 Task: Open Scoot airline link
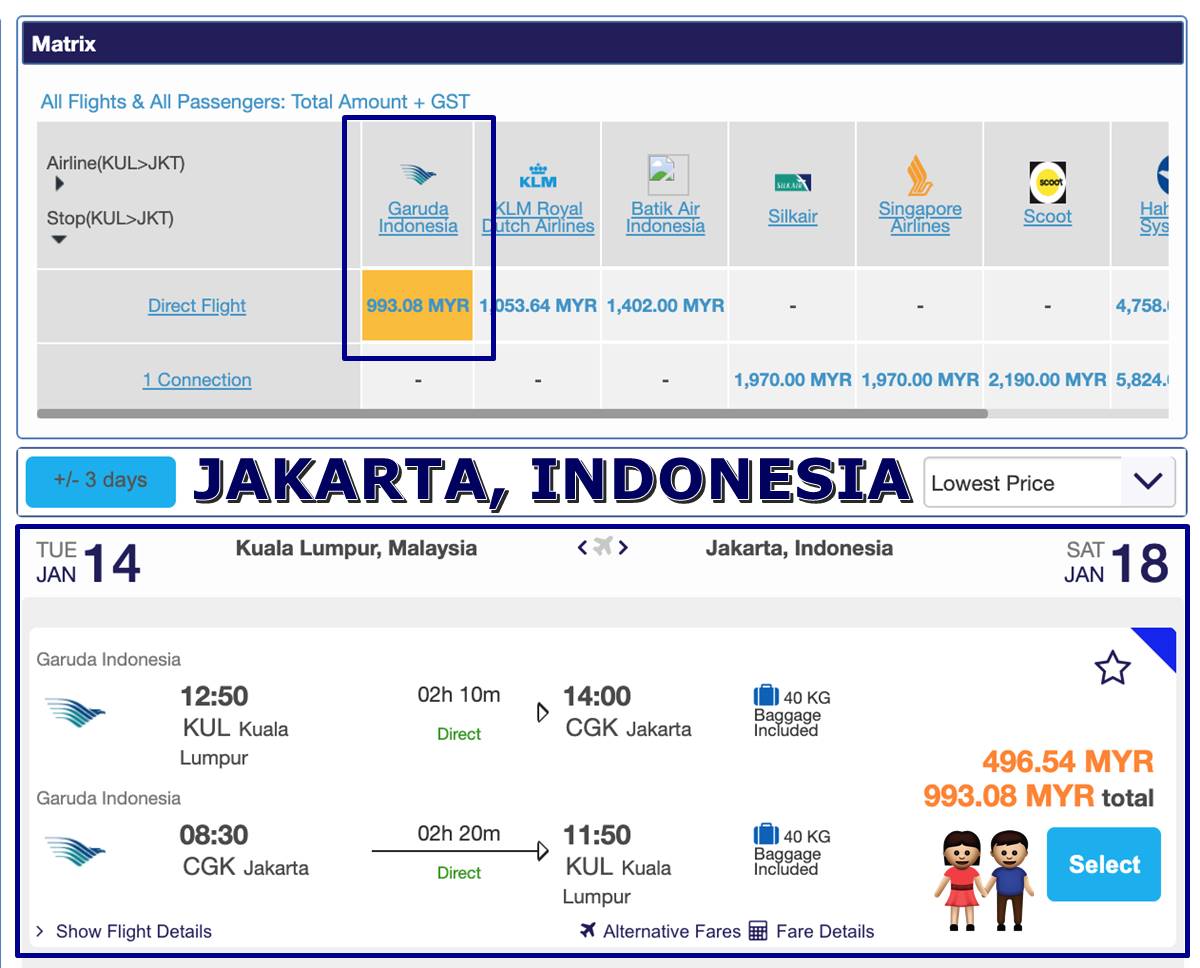coord(1047,216)
